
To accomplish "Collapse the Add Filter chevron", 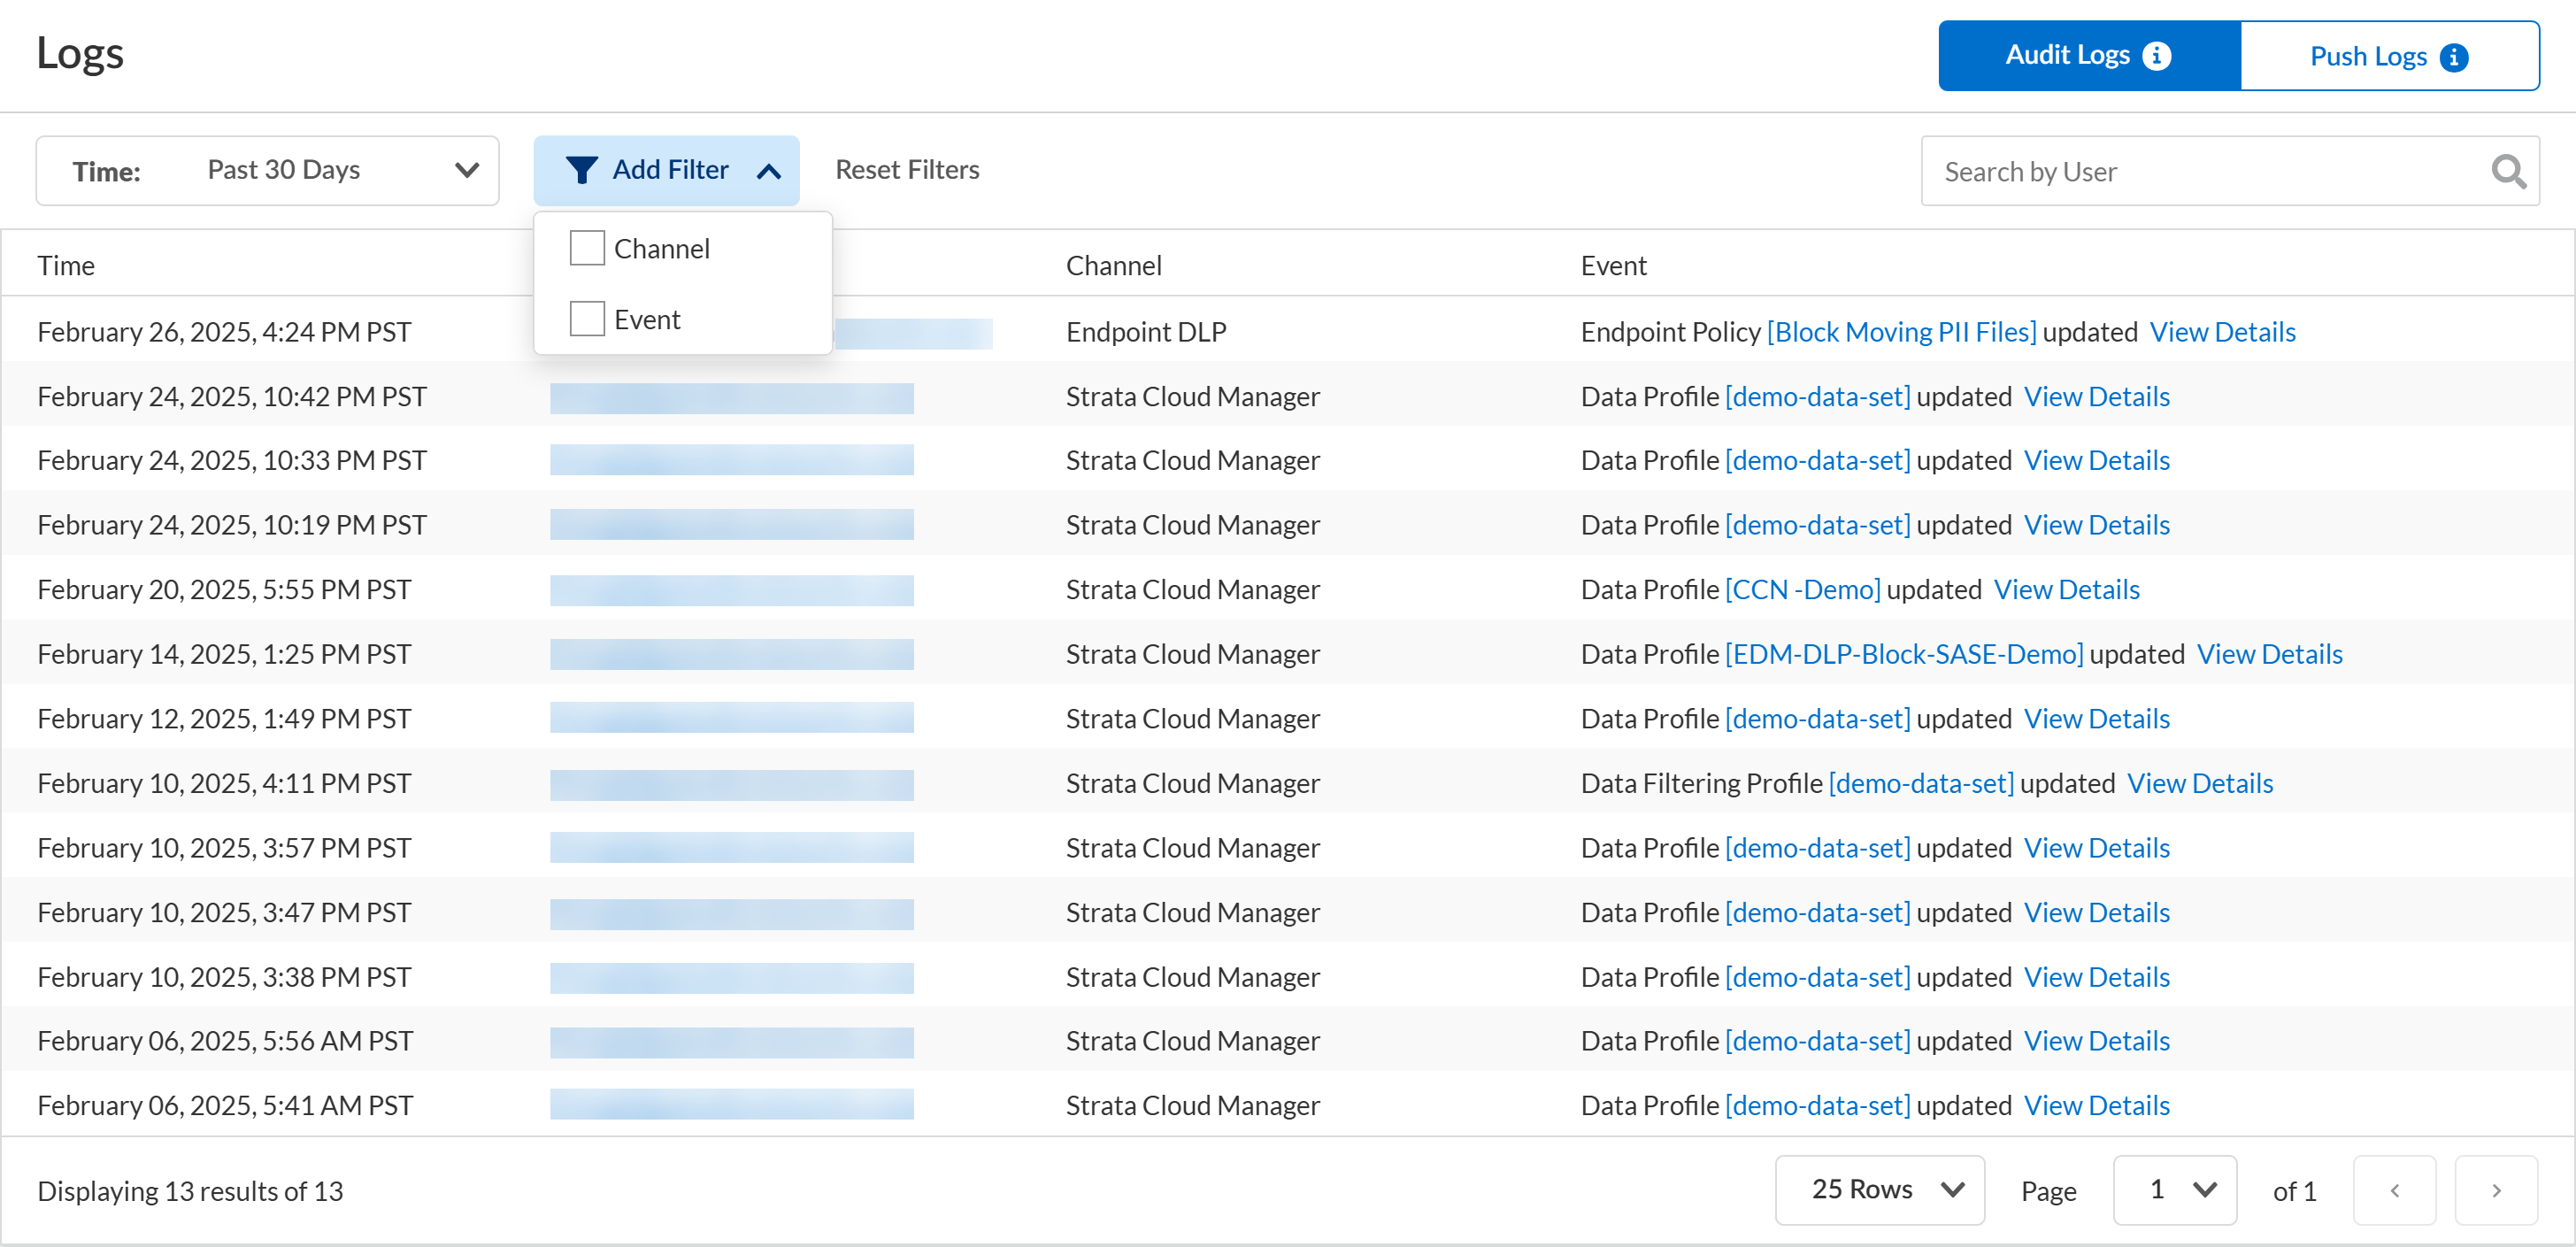I will tap(768, 171).
